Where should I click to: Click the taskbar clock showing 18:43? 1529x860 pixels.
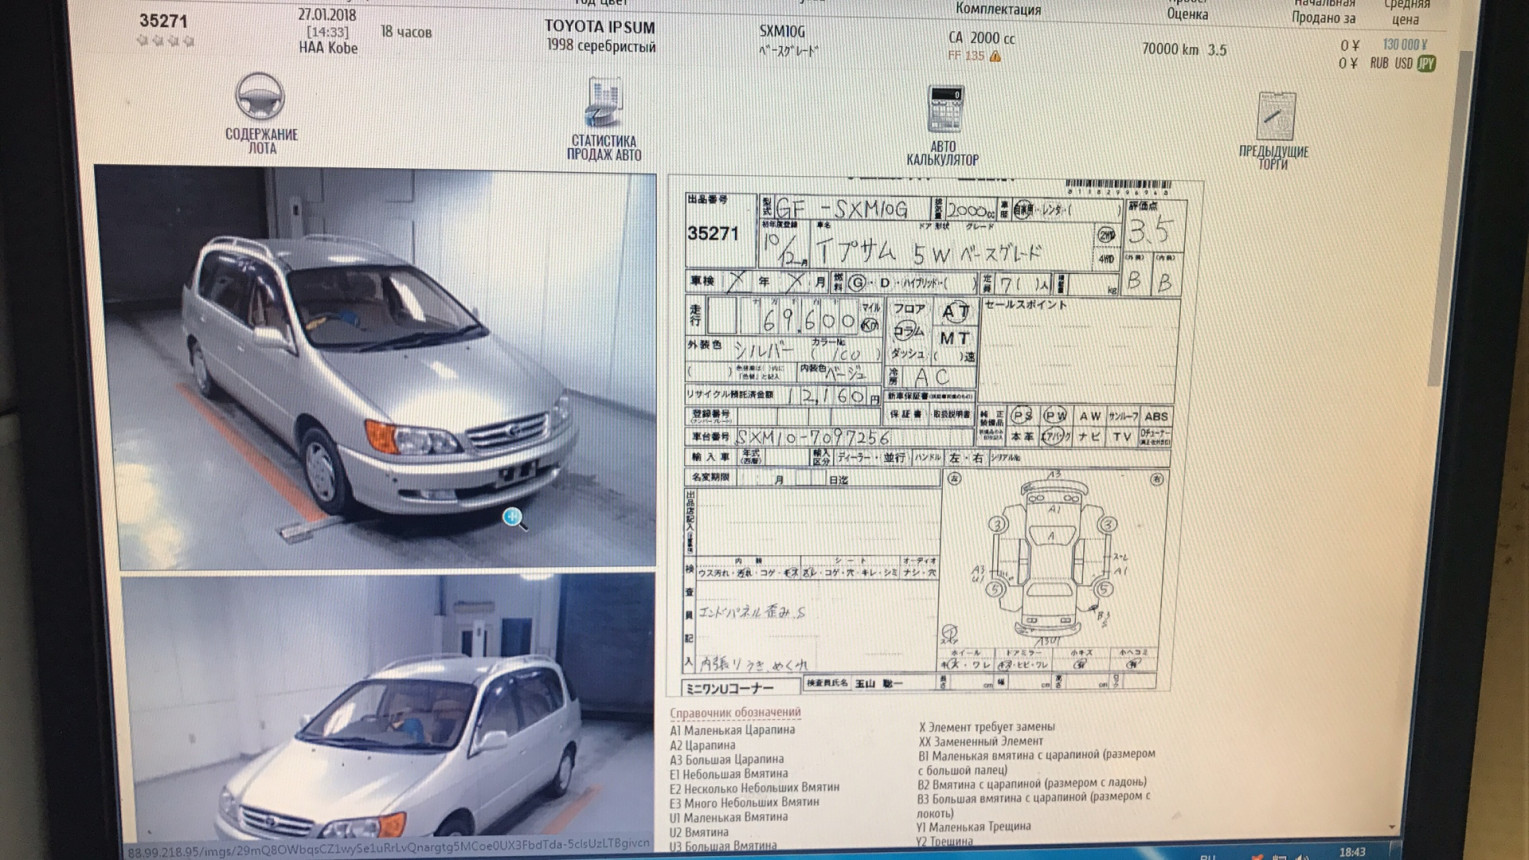click(x=1352, y=852)
